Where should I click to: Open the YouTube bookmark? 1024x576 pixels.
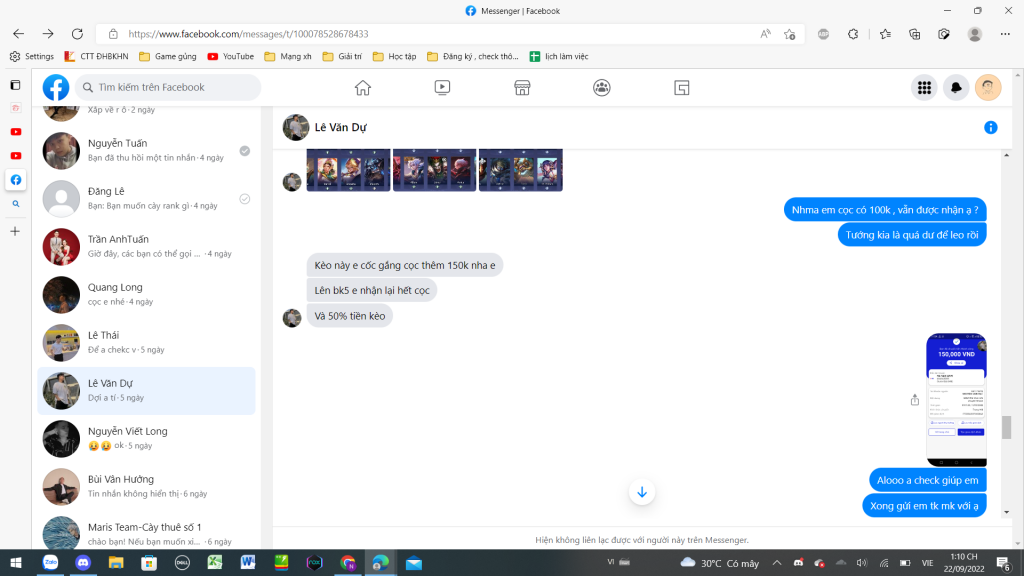click(230, 56)
